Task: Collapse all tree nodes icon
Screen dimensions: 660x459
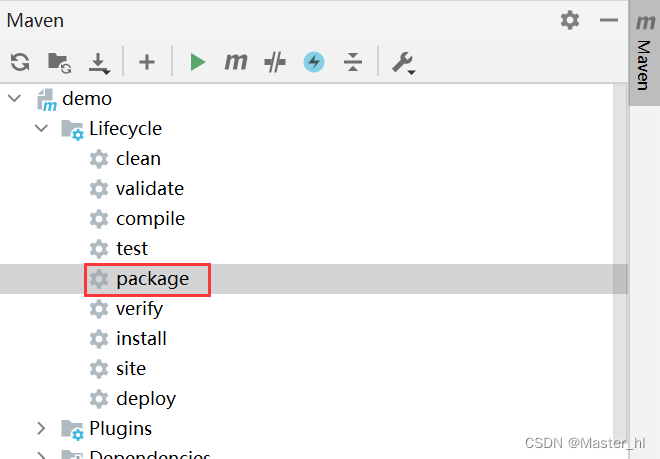Action: (x=353, y=62)
